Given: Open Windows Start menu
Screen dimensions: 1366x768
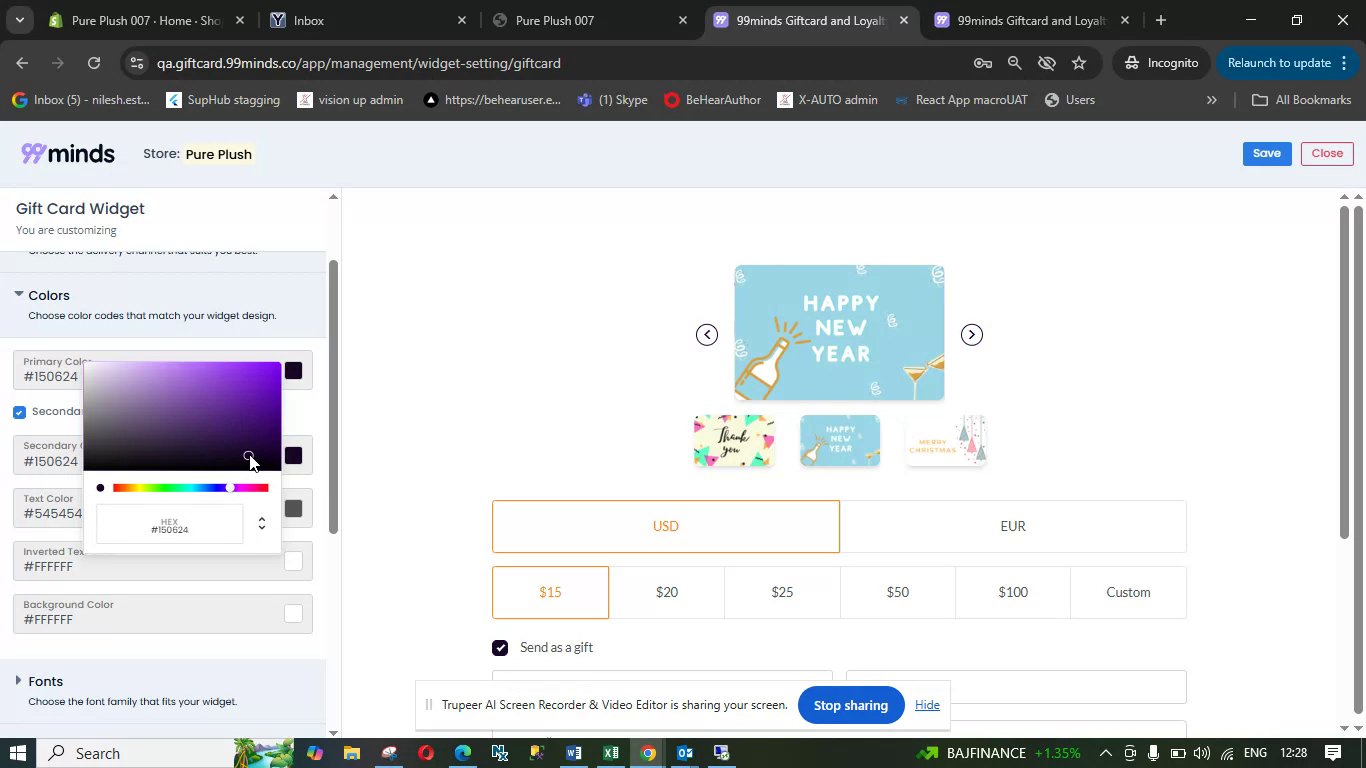Looking at the screenshot, I should [19, 753].
